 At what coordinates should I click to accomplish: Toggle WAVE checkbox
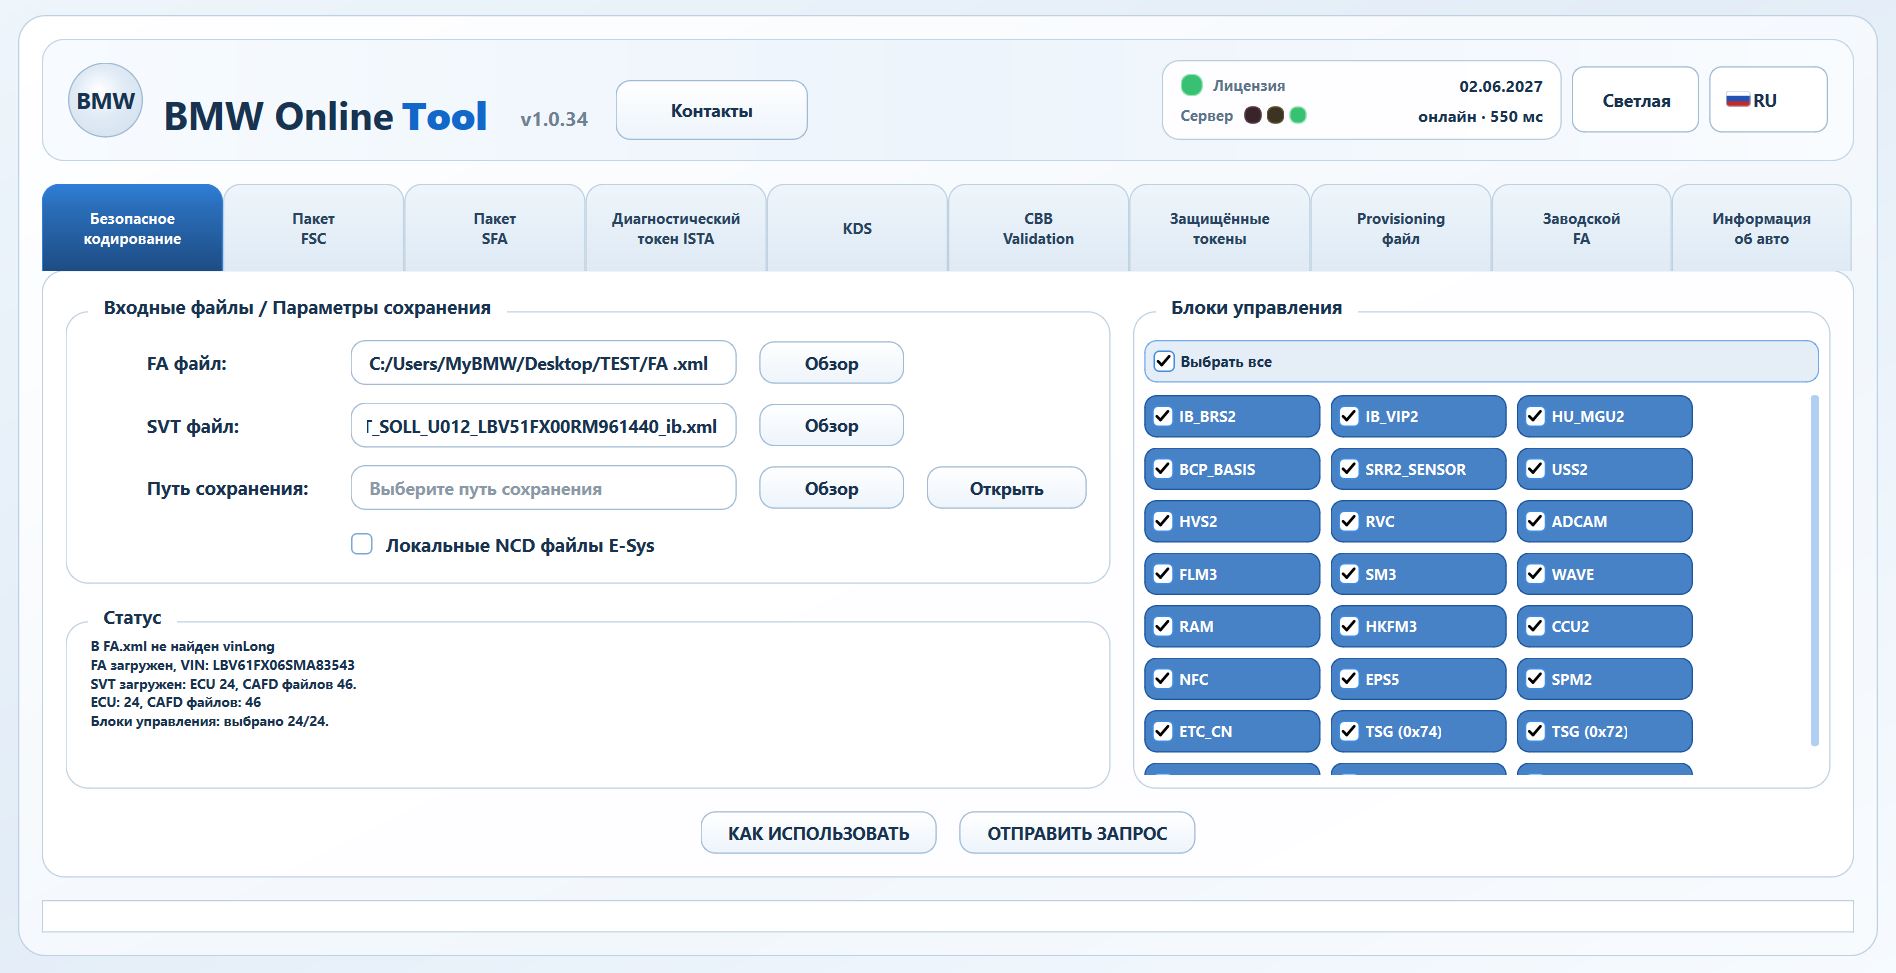1535,574
